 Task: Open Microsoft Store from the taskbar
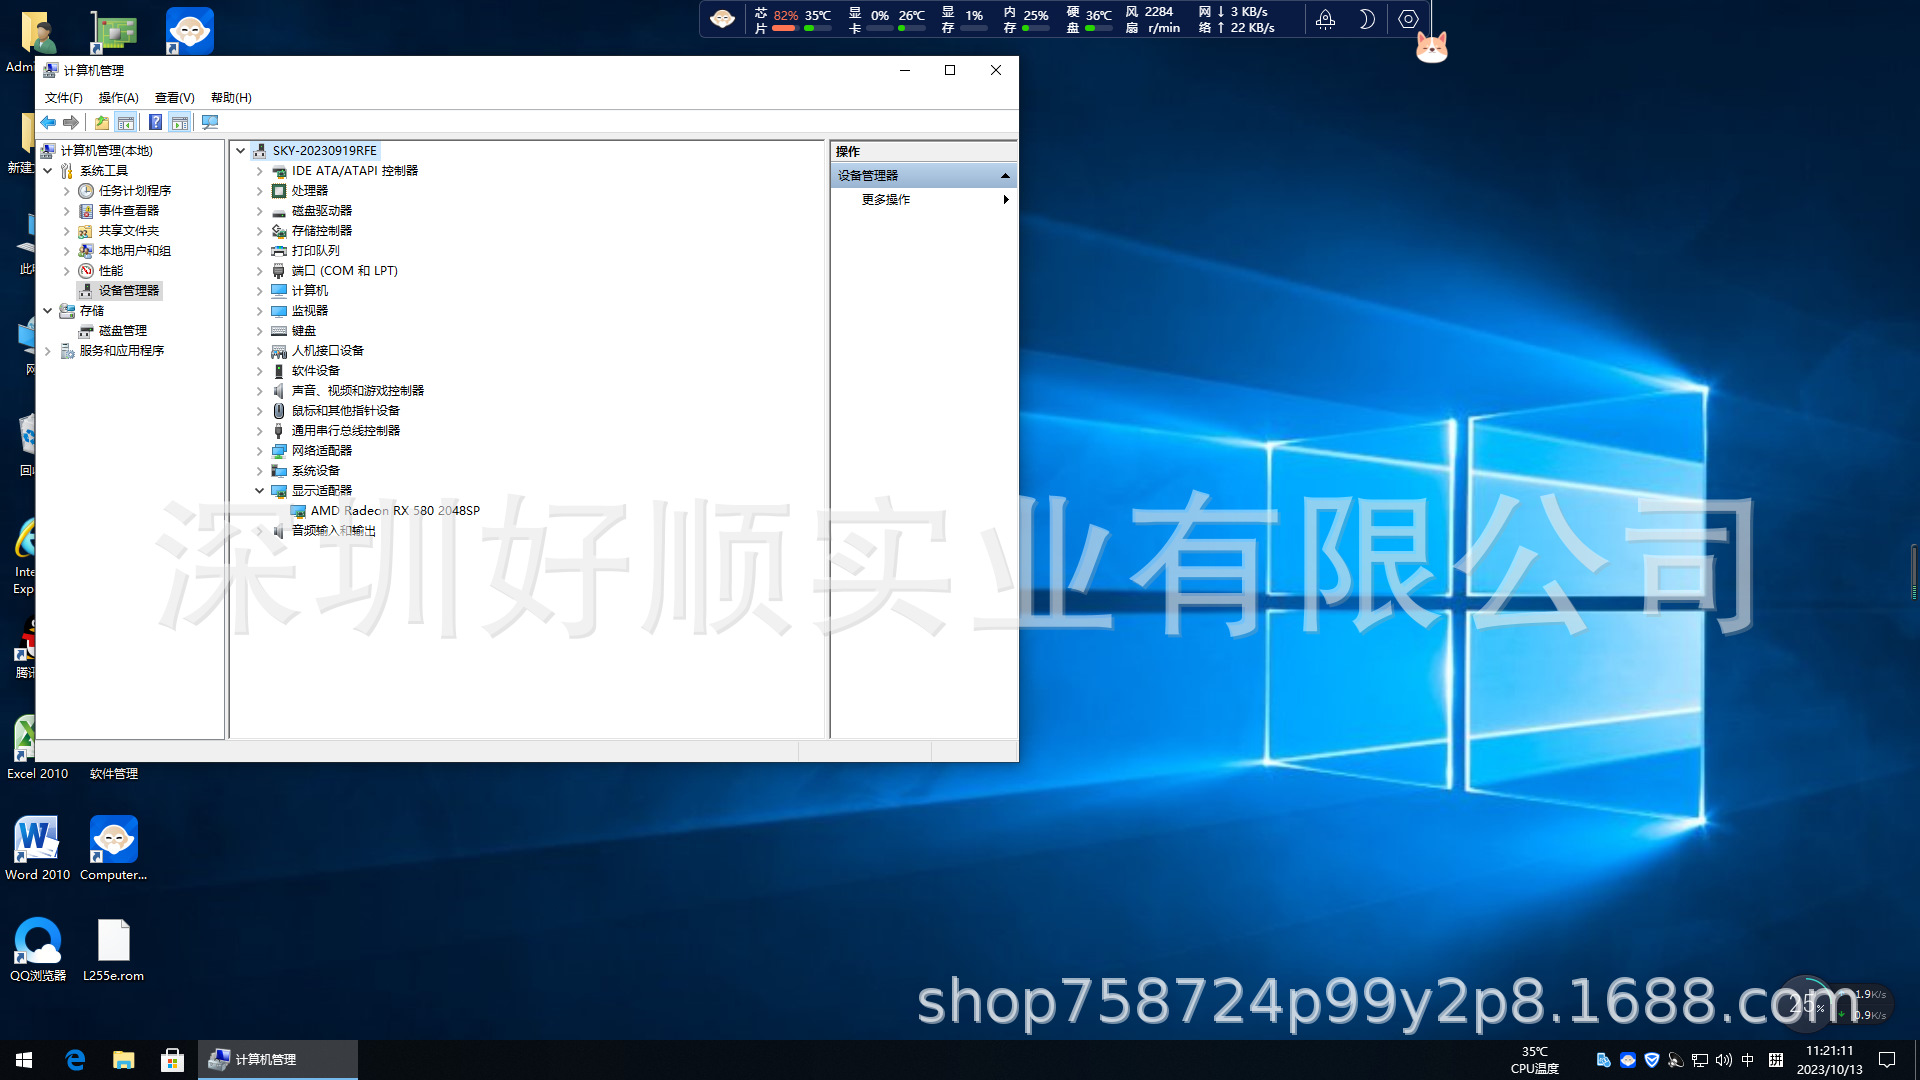[x=172, y=1060]
